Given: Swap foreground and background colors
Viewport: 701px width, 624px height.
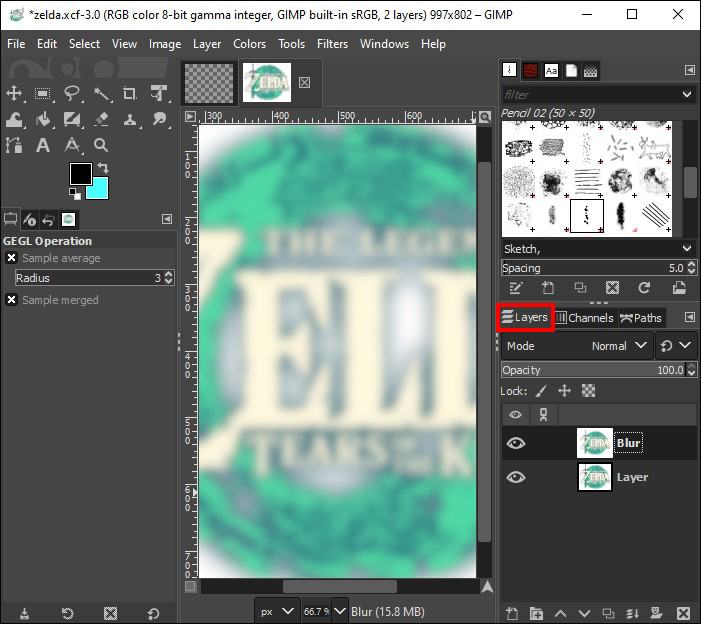Looking at the screenshot, I should point(103,168).
